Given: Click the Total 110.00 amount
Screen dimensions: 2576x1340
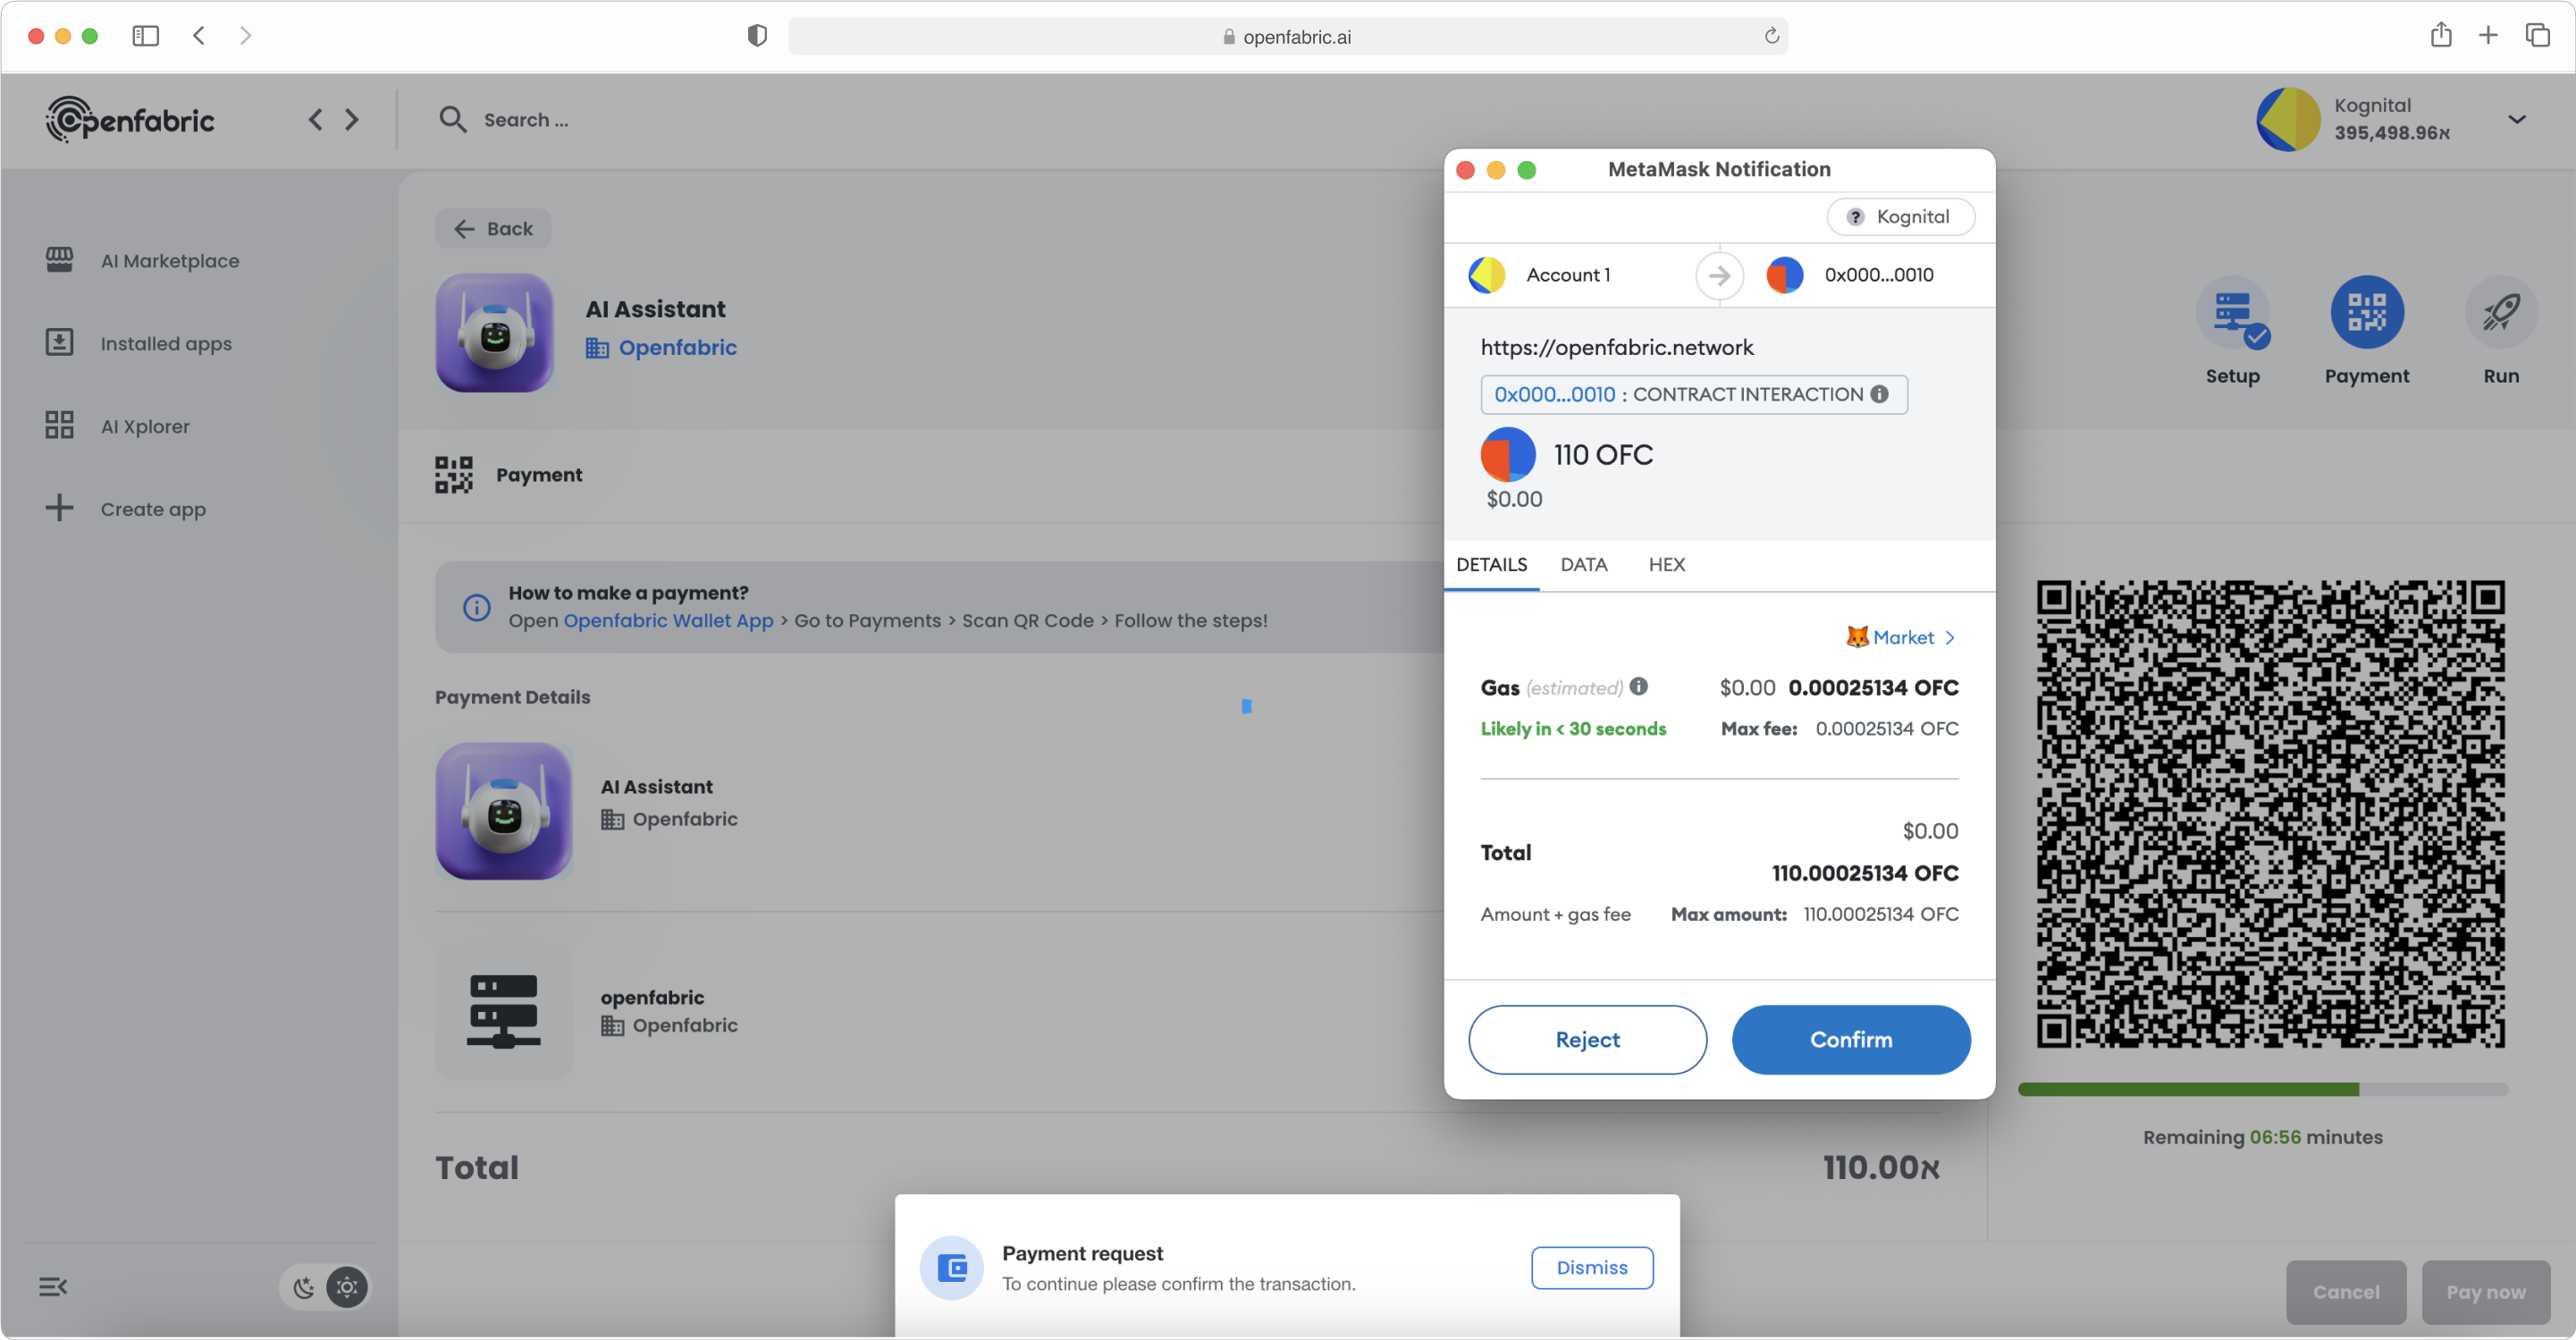Looking at the screenshot, I should tap(1880, 1167).
